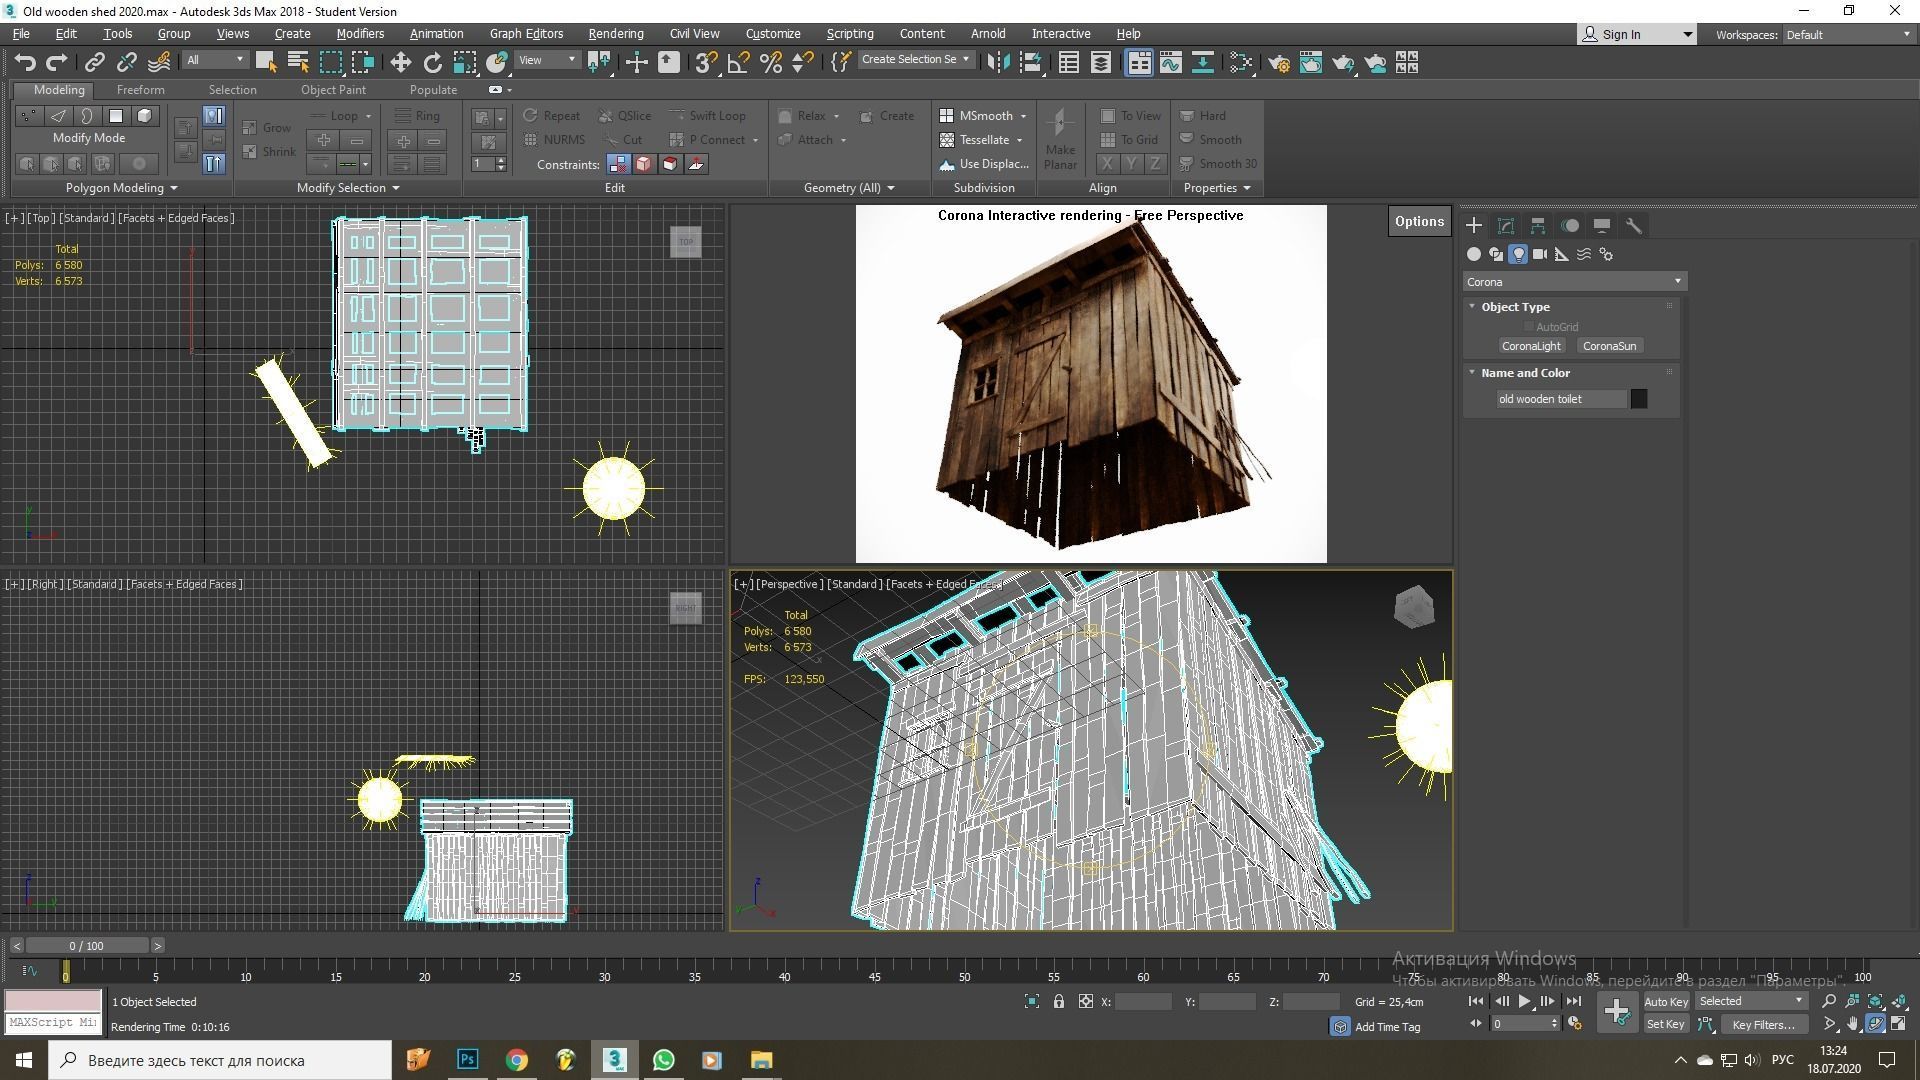
Task: Open the Workspaces Default dropdown
Action: tap(1848, 35)
